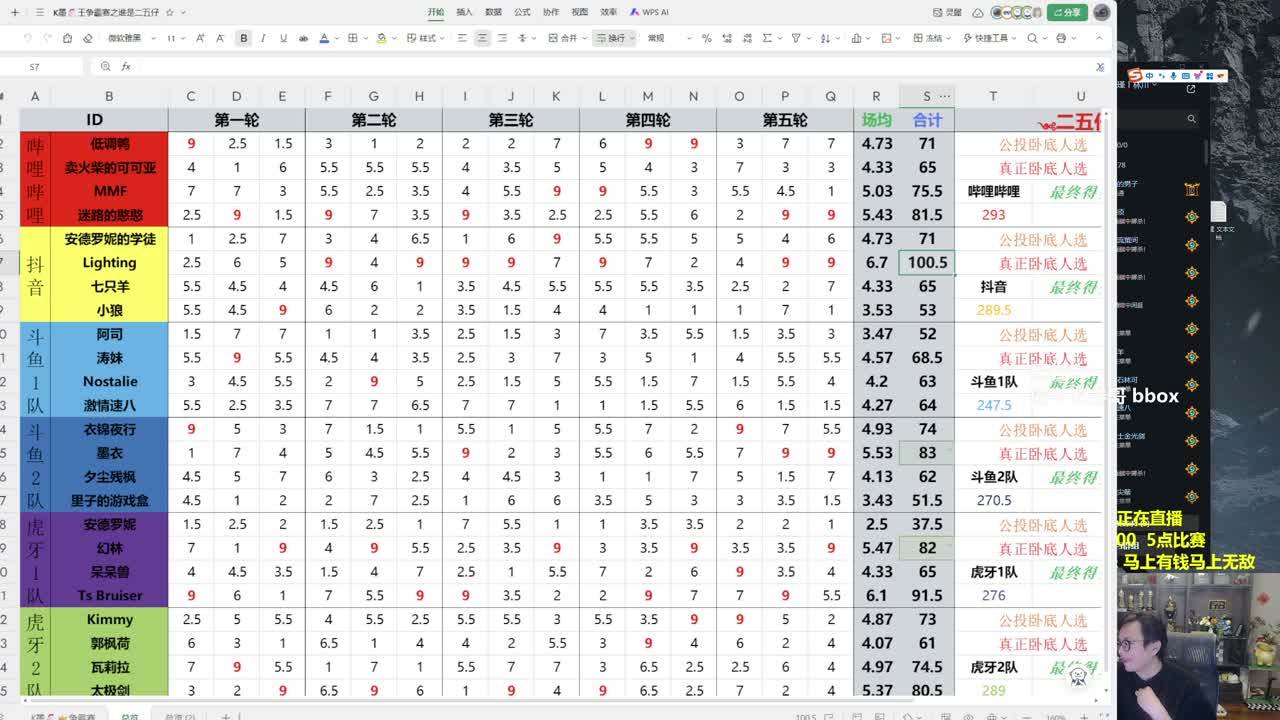Click the format painter icon
Image resolution: width=1280 pixels, height=720 pixels.
click(x=67, y=38)
